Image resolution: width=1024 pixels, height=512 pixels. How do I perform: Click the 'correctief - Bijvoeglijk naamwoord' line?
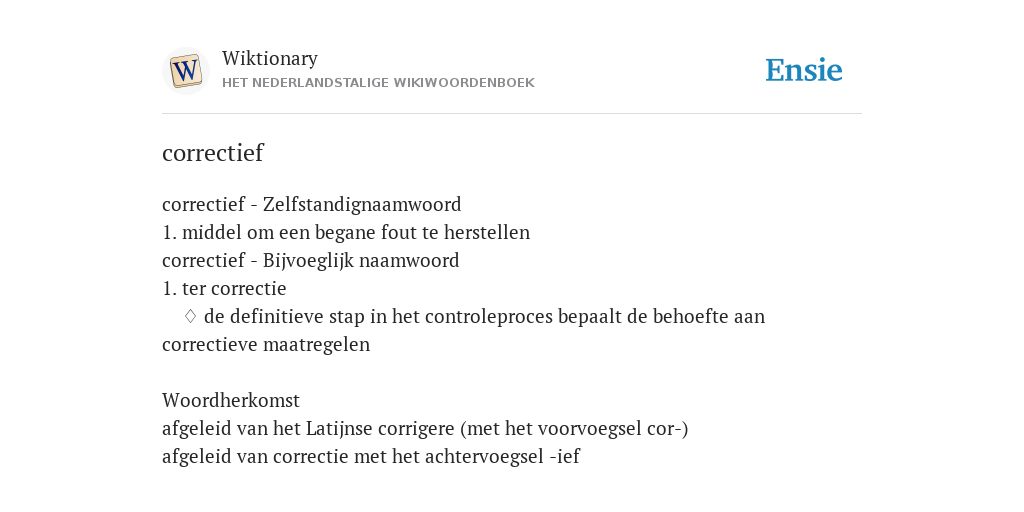(311, 261)
